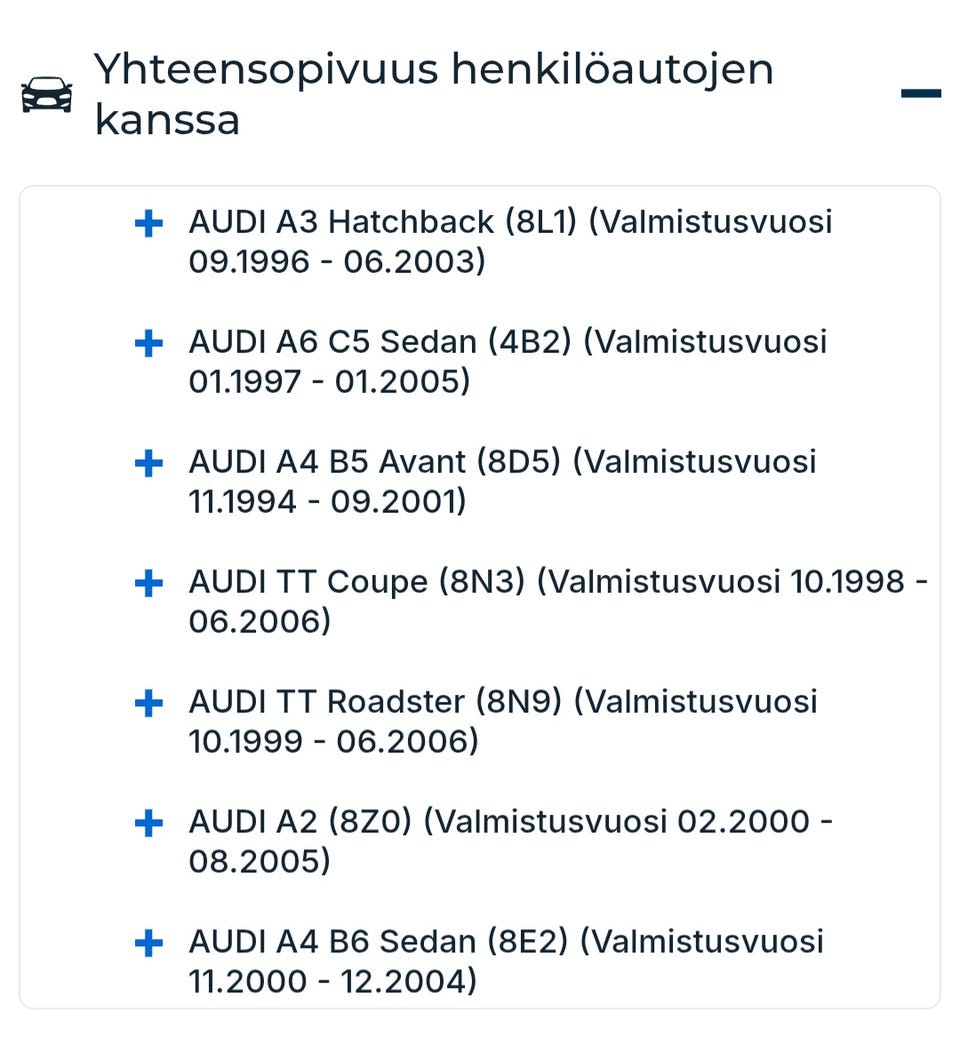
Task: Expand the AUDI A6 C5 Sedan plus icon
Action: click(148, 343)
